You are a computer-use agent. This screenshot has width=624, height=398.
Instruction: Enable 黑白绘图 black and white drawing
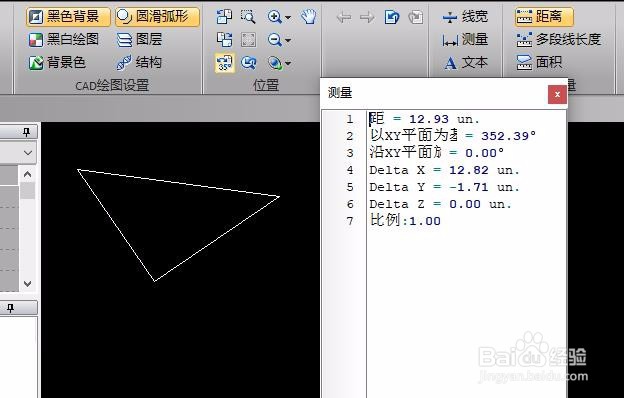click(64, 39)
